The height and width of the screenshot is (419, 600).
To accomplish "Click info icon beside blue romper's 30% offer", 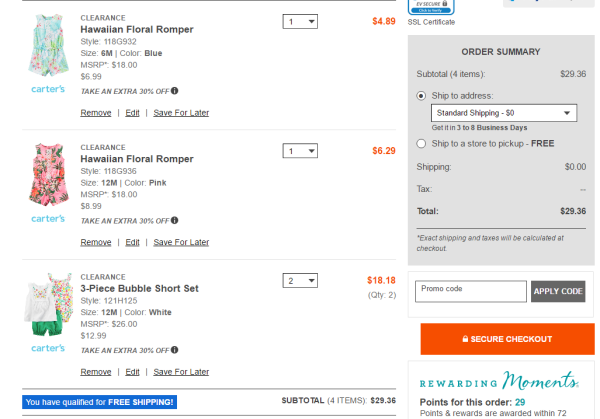I will tap(174, 91).
